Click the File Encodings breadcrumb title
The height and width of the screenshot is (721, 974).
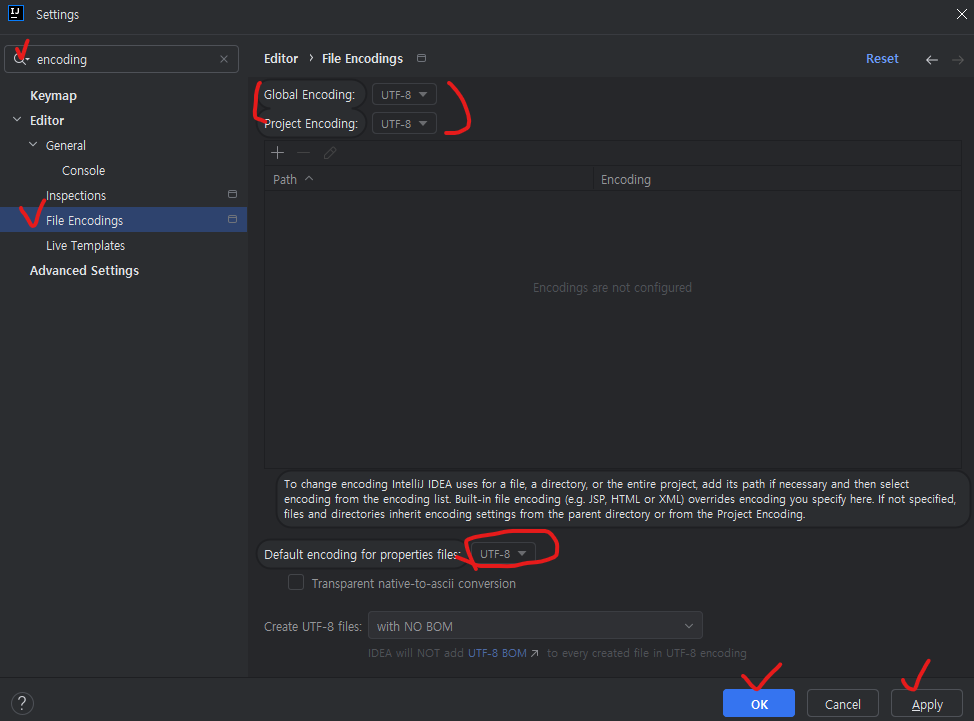click(362, 58)
